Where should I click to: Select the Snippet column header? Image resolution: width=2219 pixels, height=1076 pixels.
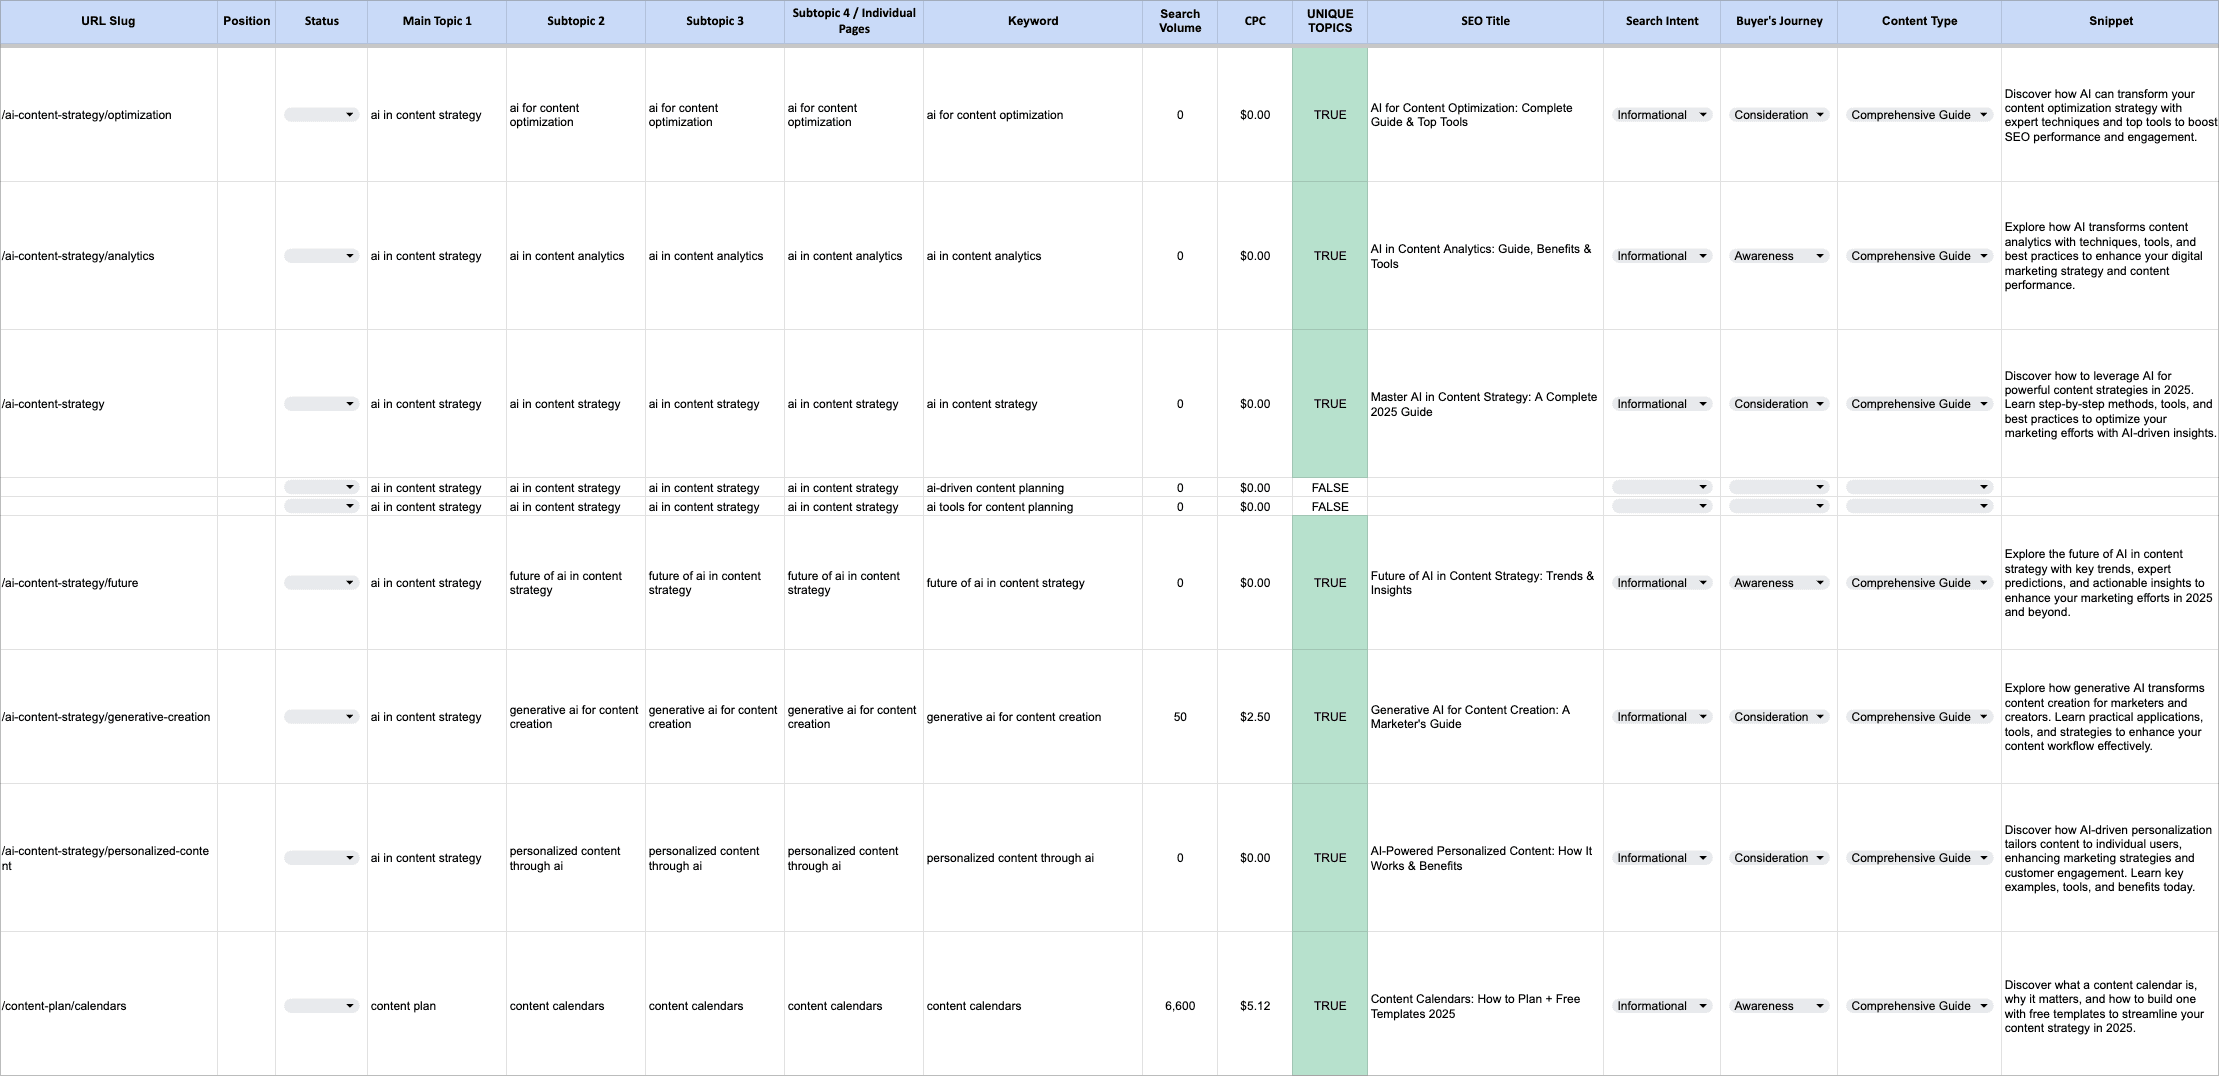[2110, 21]
